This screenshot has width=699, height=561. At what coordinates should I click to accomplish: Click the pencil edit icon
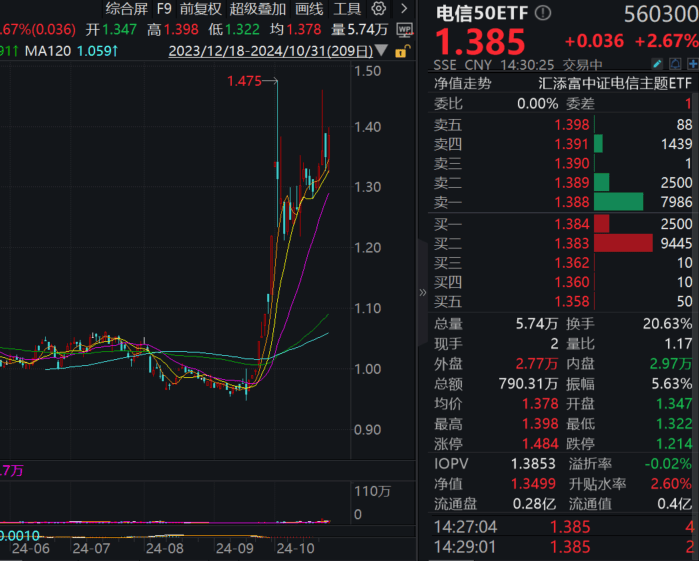657,64
